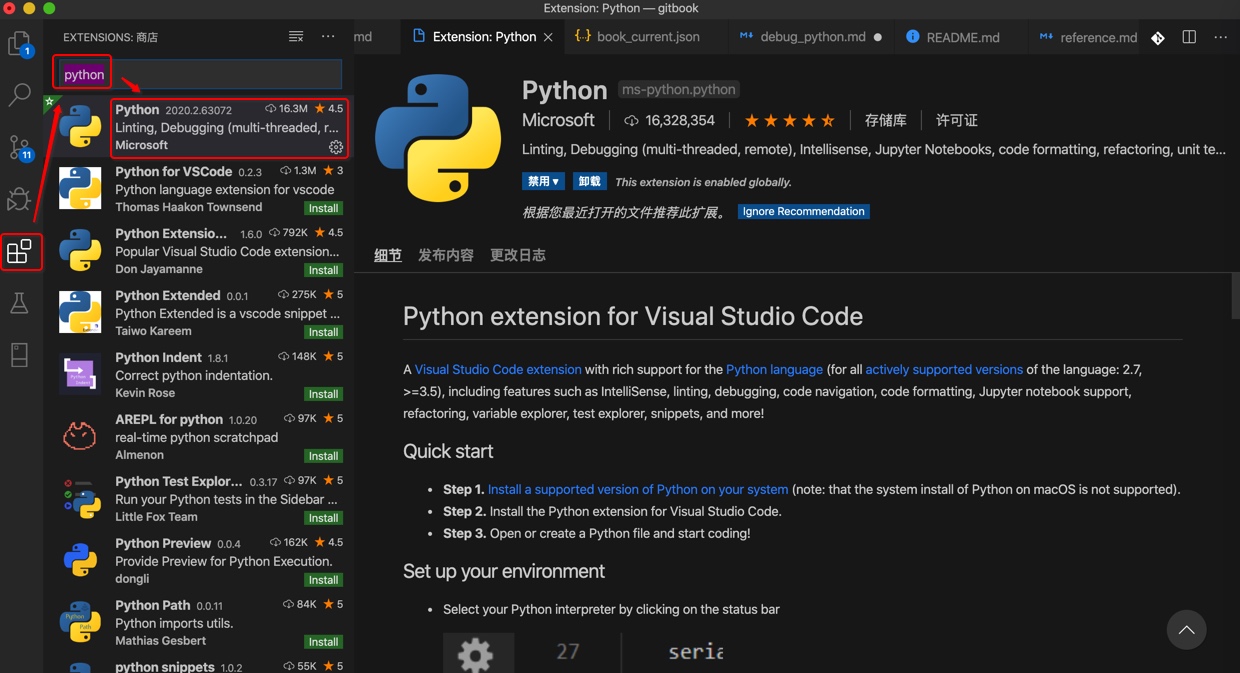
Task: Install Python for VSCode extension
Action: click(x=323, y=208)
